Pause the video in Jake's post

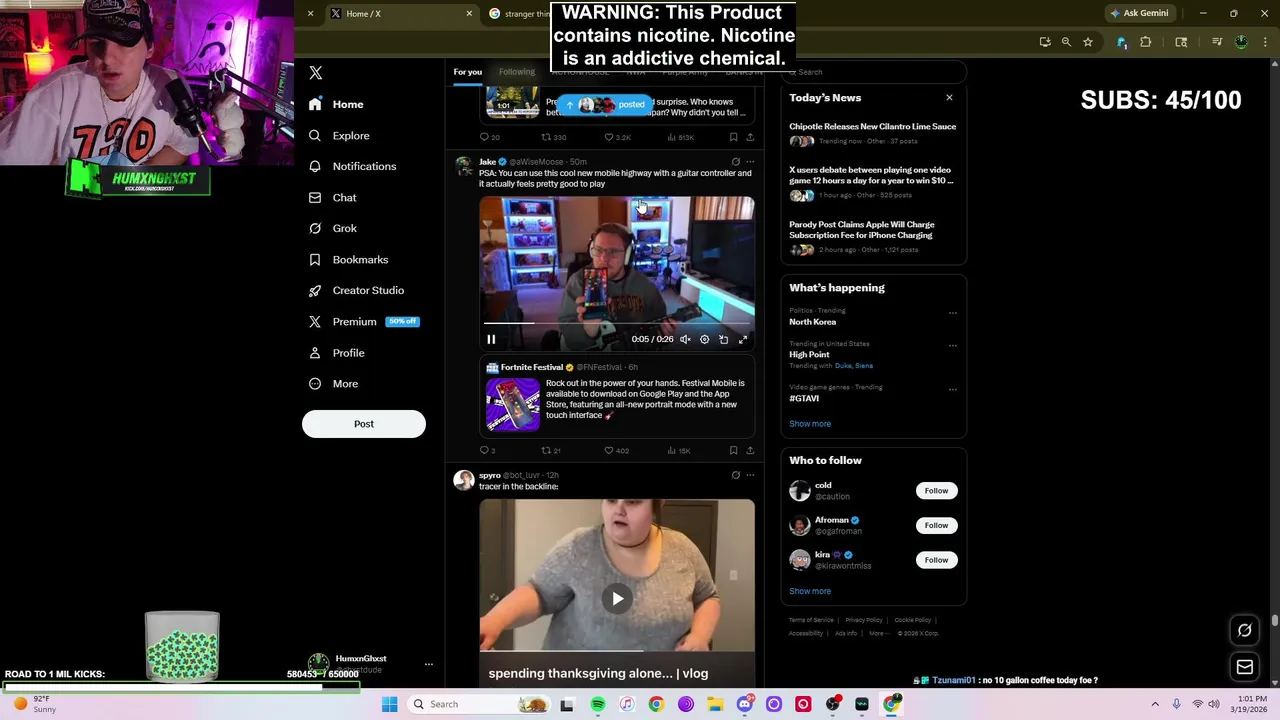click(x=491, y=339)
